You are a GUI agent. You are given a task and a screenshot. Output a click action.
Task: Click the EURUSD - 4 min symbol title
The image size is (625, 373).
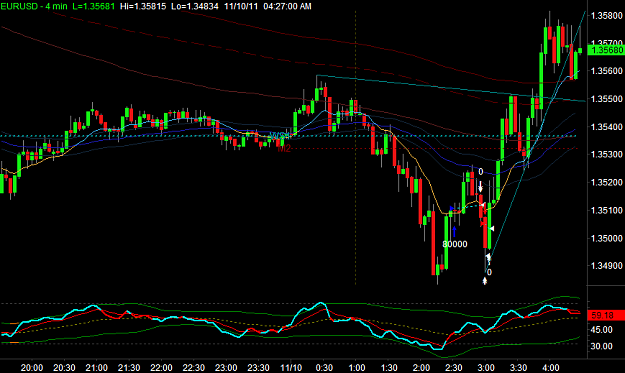click(33, 6)
